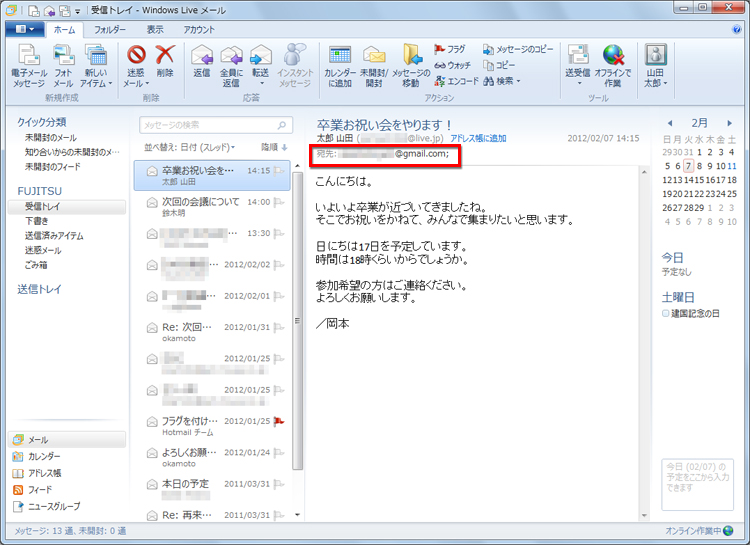
Task: Go to next month in calendar
Action: click(x=729, y=123)
